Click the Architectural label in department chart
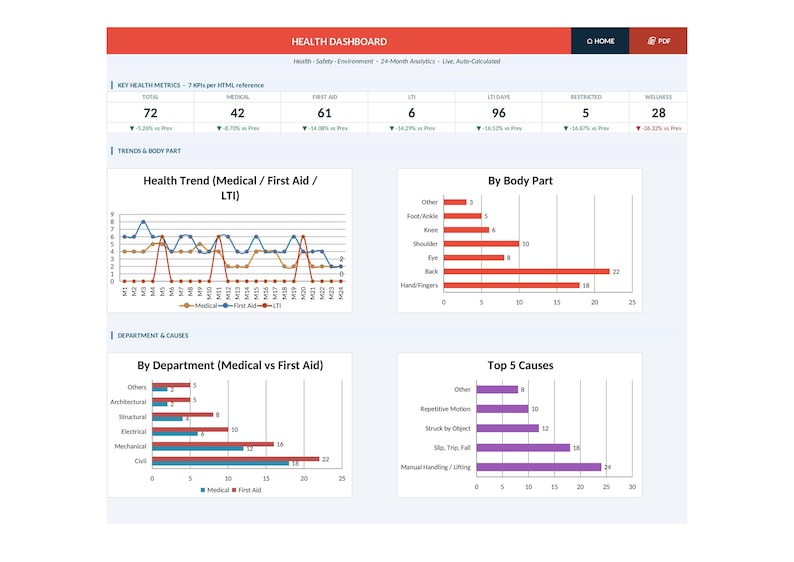The image size is (794, 562). click(x=128, y=402)
